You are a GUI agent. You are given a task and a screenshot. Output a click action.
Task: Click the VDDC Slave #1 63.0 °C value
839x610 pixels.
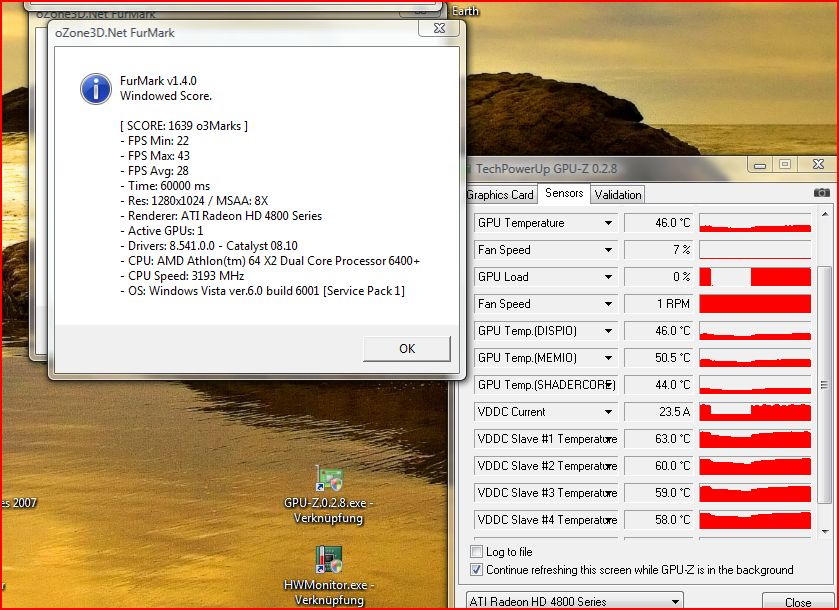(x=659, y=439)
